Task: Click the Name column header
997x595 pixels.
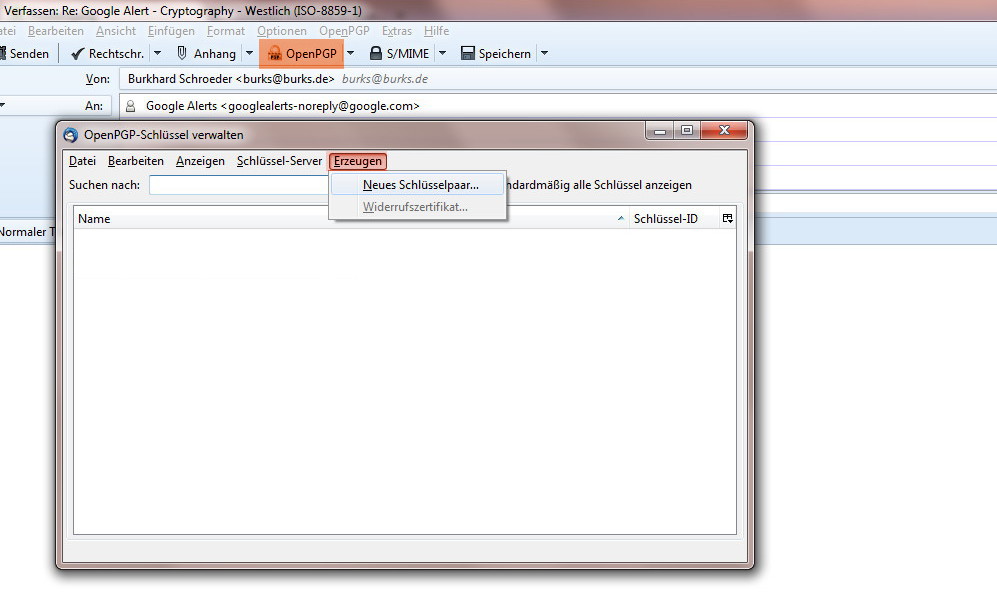Action: click(x=351, y=219)
